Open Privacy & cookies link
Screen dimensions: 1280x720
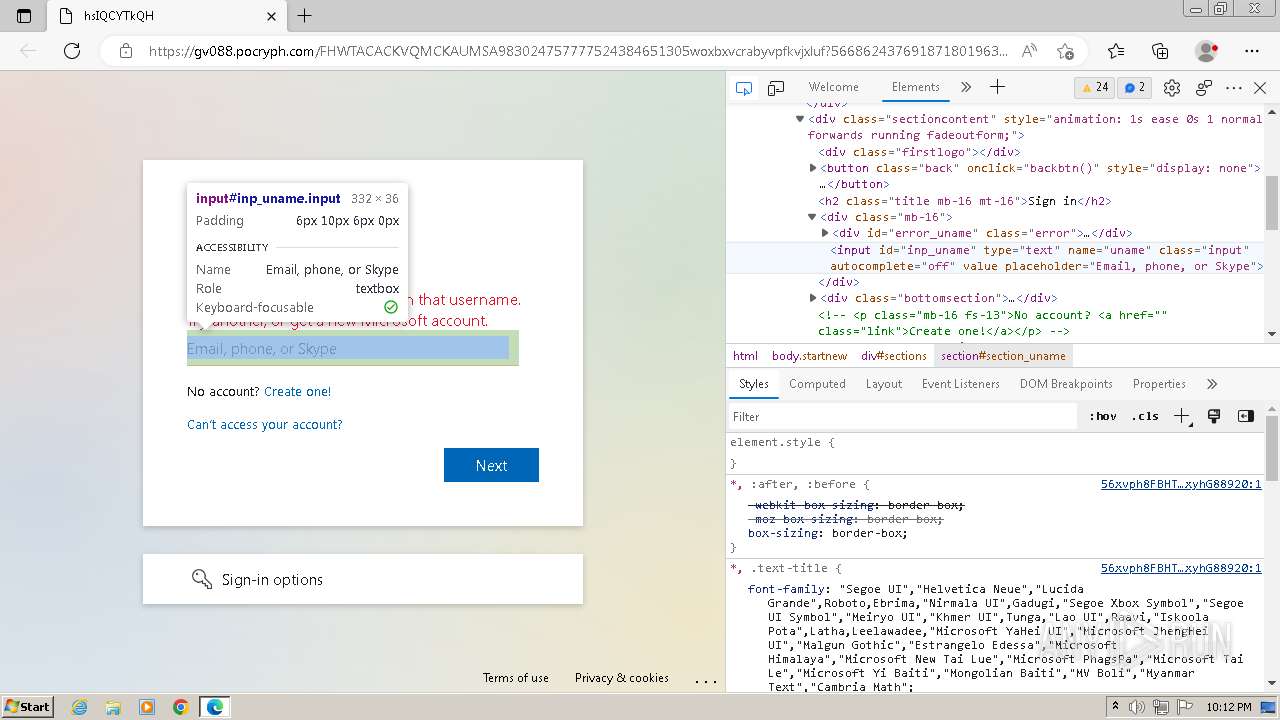click(622, 678)
